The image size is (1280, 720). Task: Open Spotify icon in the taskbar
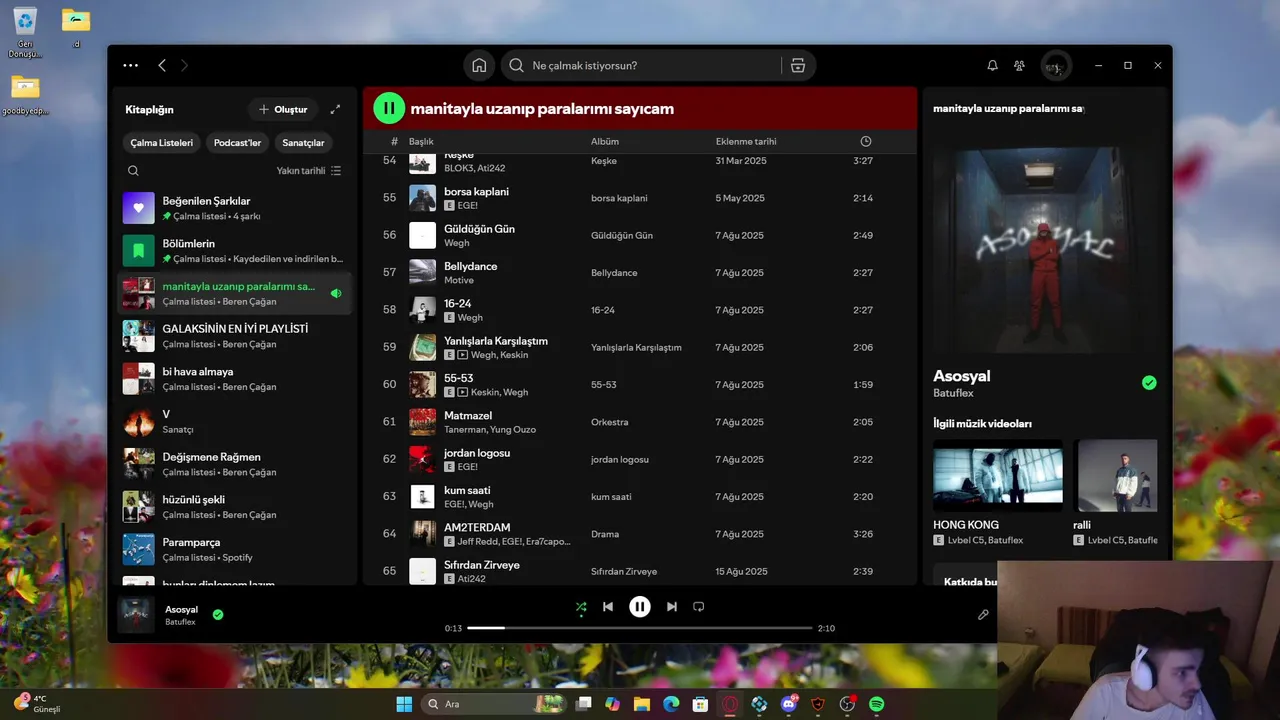click(x=877, y=704)
